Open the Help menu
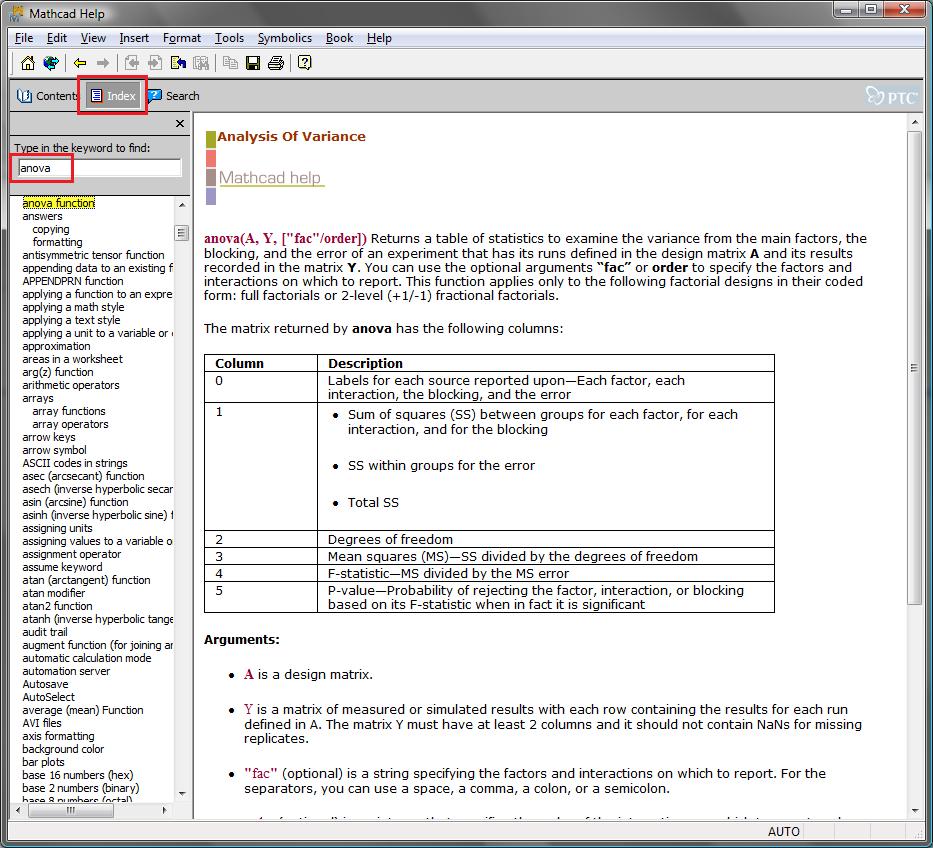 379,38
